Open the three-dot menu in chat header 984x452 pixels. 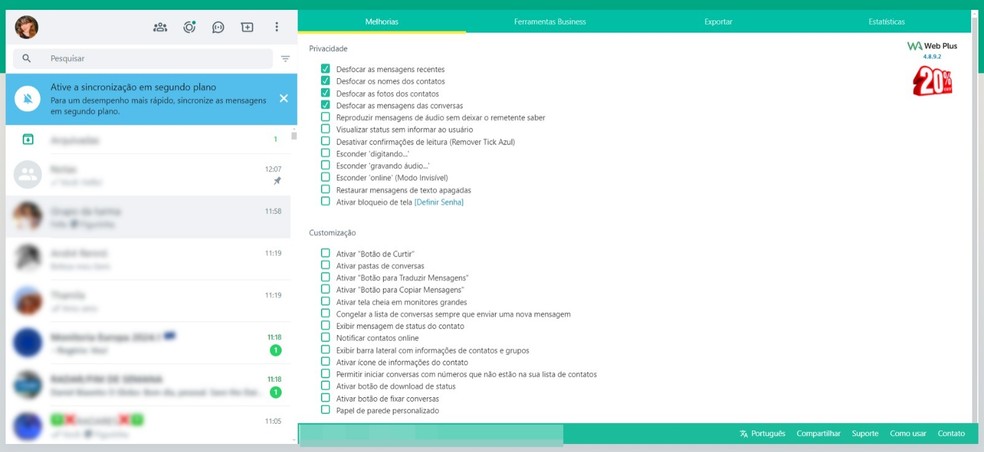277,27
